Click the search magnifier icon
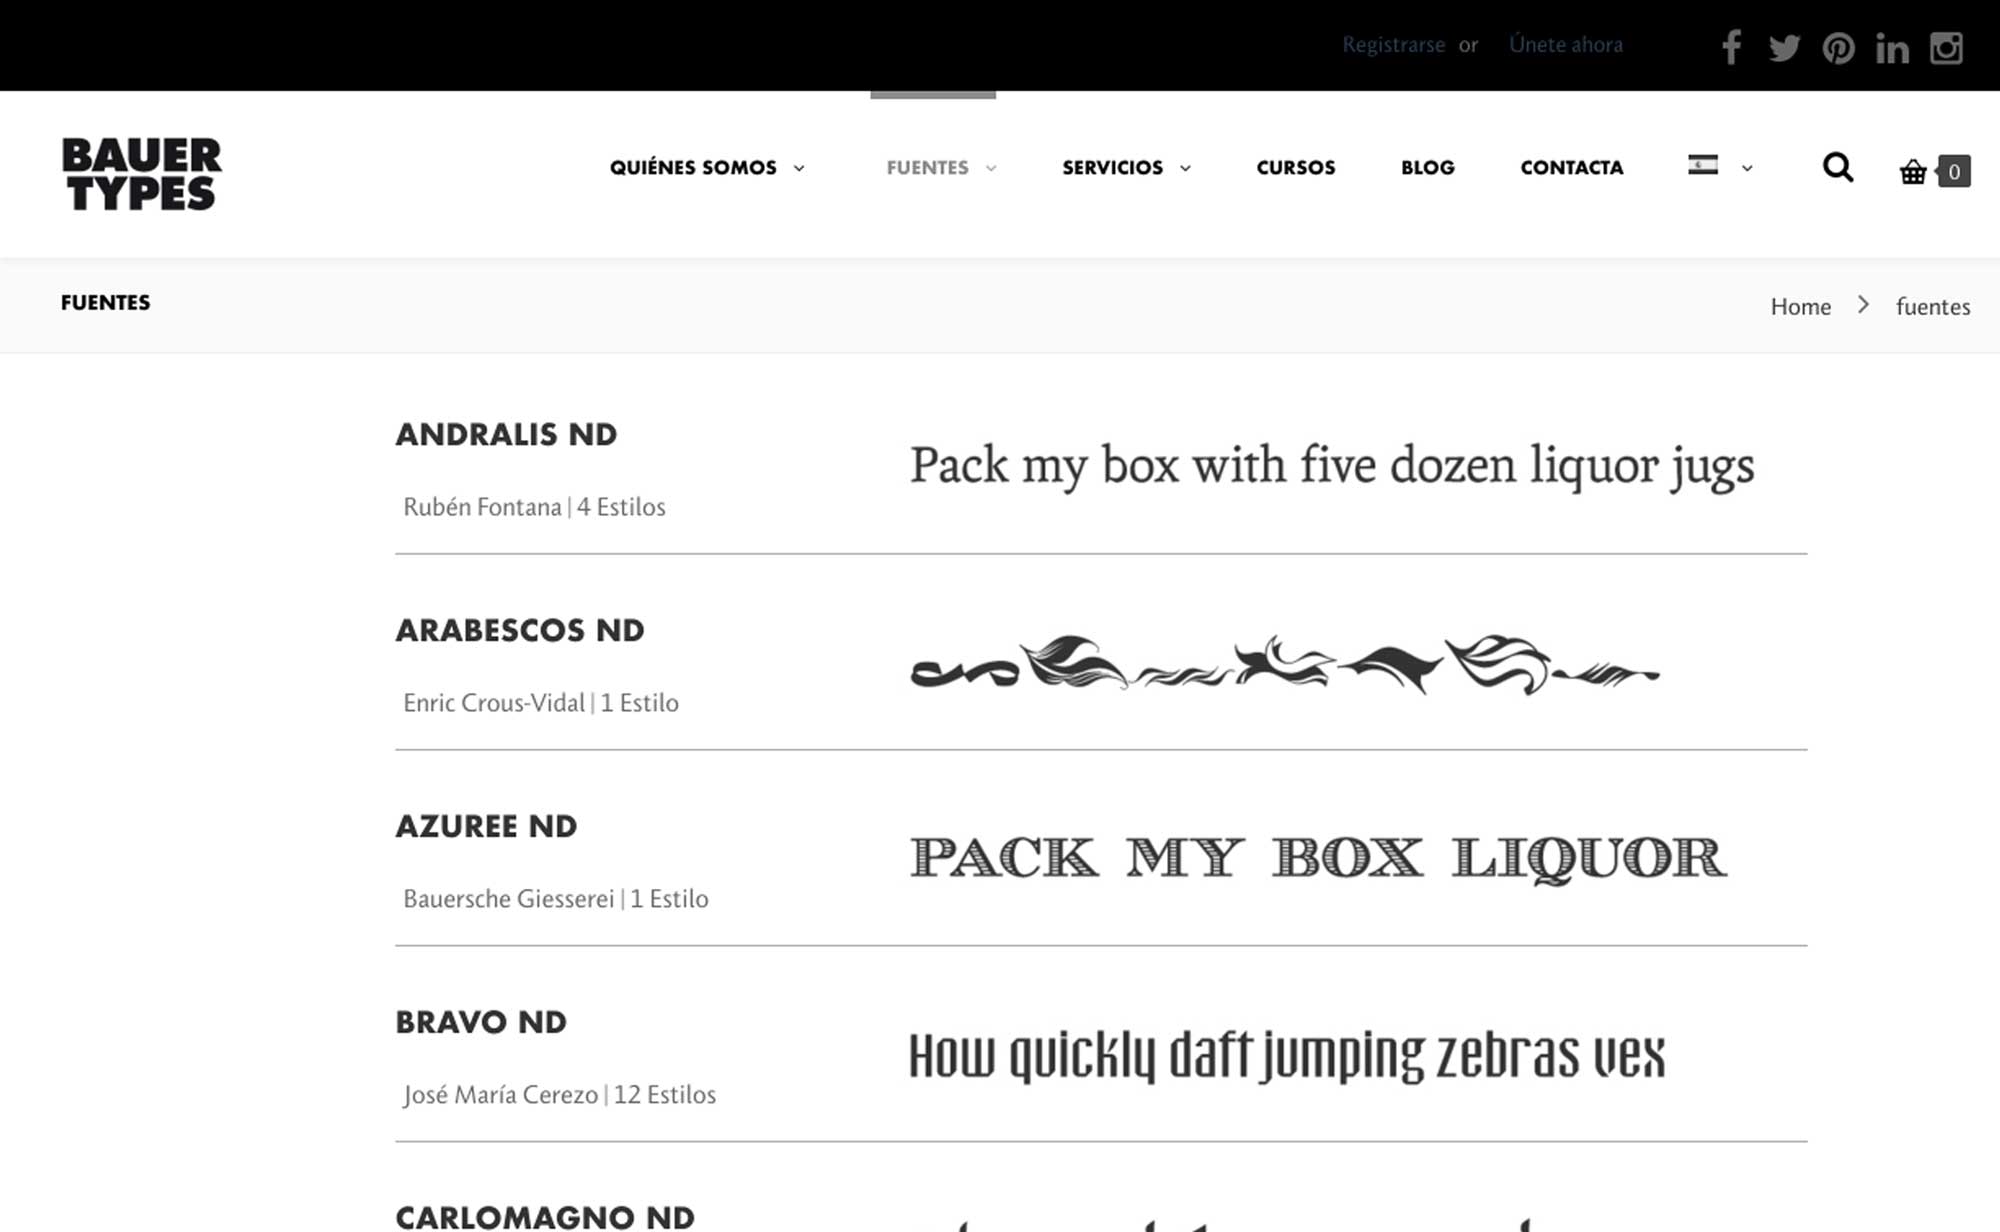Viewport: 2000px width, 1232px height. [1838, 168]
